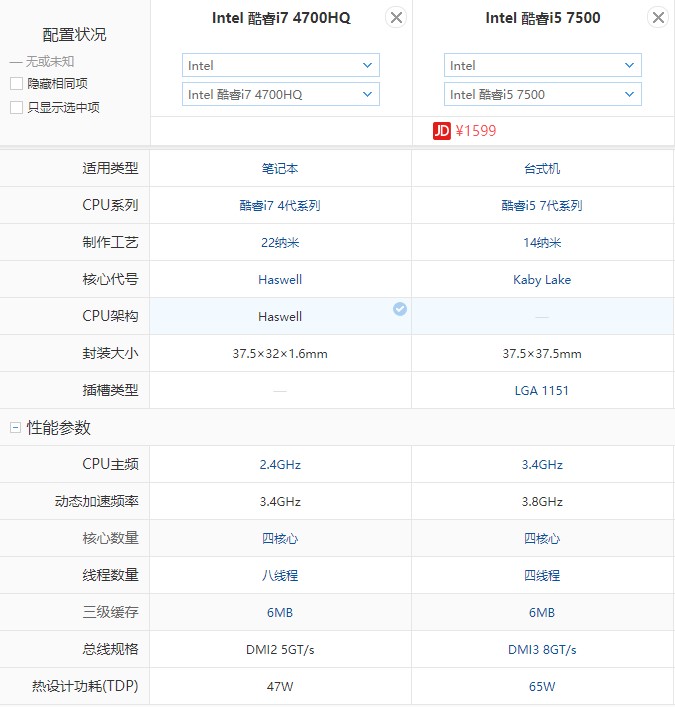The height and width of the screenshot is (707, 675).
Task: Open the Intel 酷睿i5 7500 model dropdown
Action: click(542, 94)
